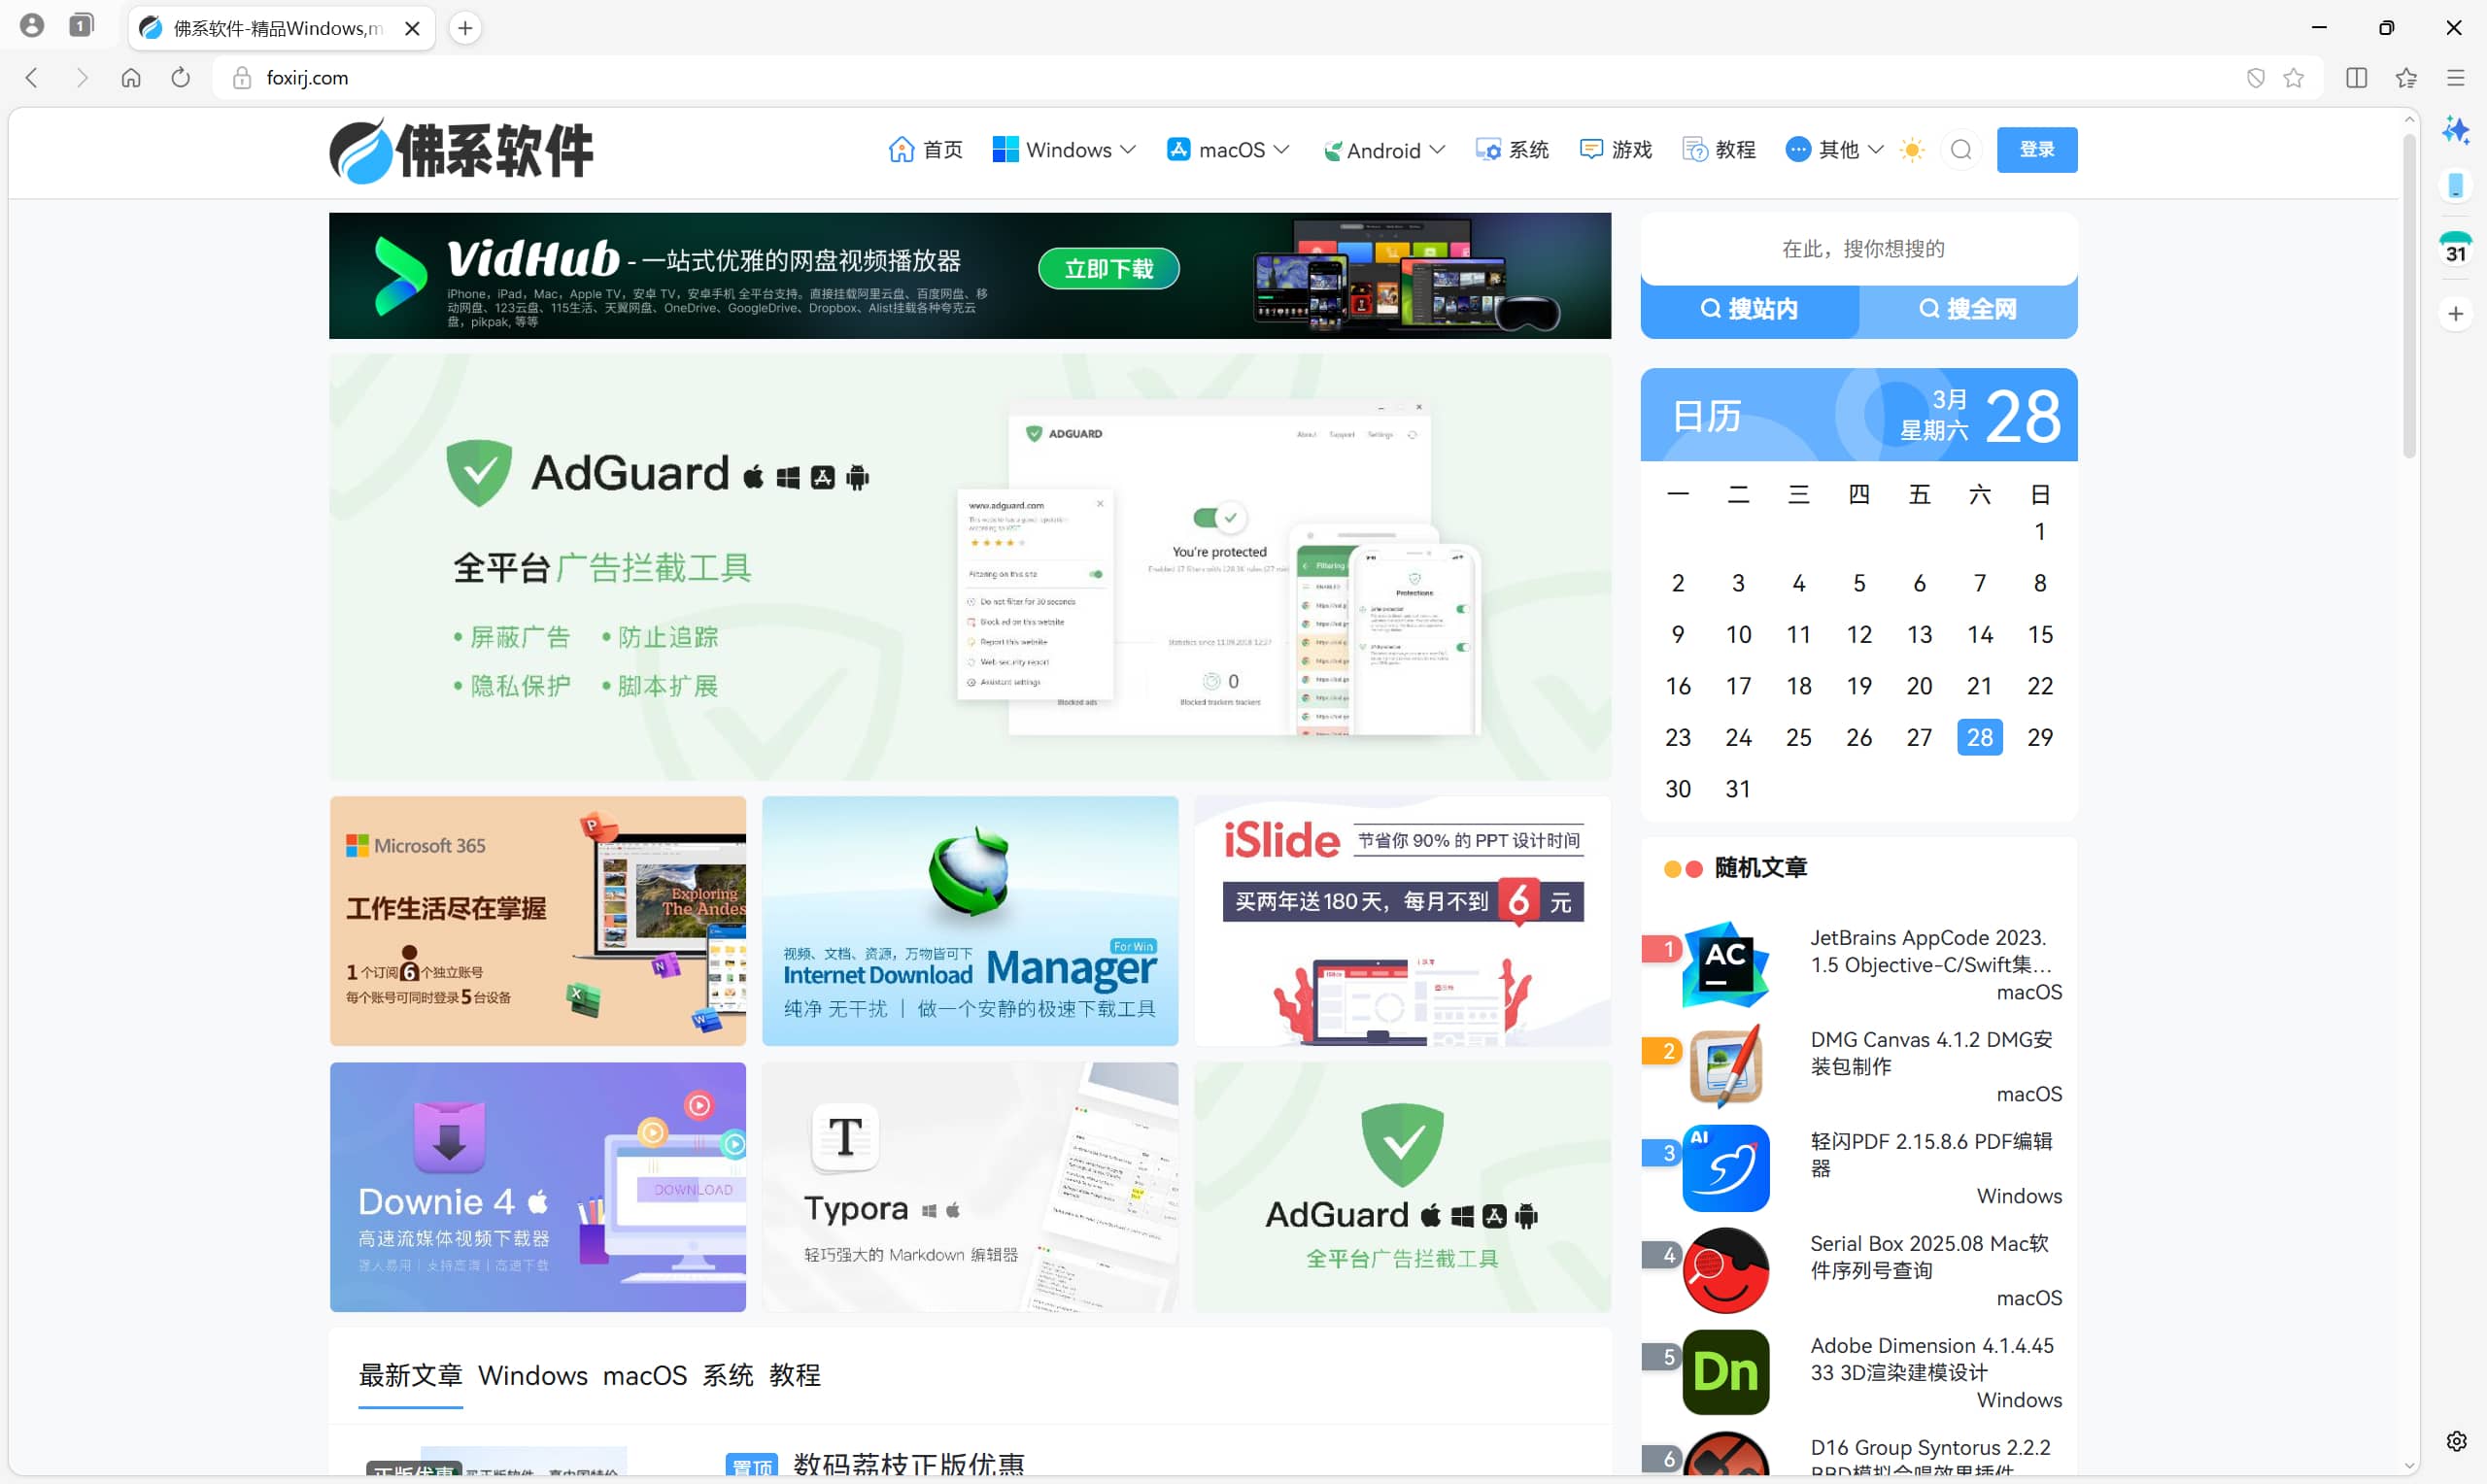Image resolution: width=2487 pixels, height=1484 pixels.
Task: Open the 教程 navigation item
Action: 1719,150
